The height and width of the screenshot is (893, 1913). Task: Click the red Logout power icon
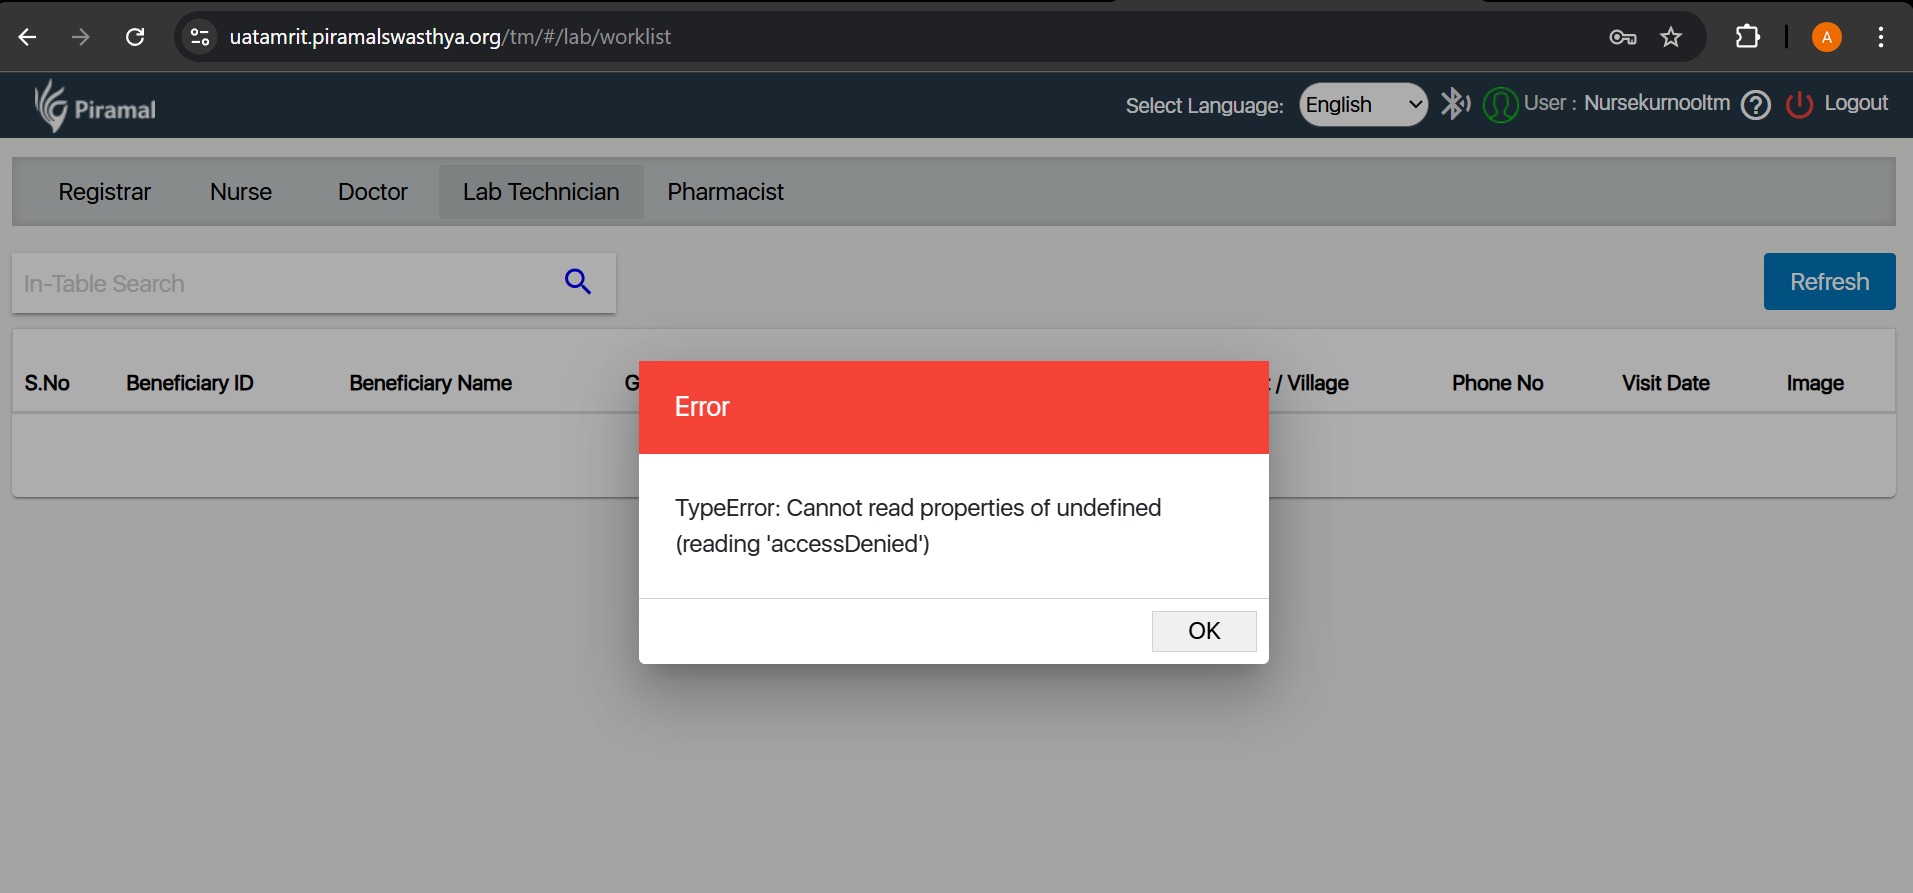(x=1799, y=104)
